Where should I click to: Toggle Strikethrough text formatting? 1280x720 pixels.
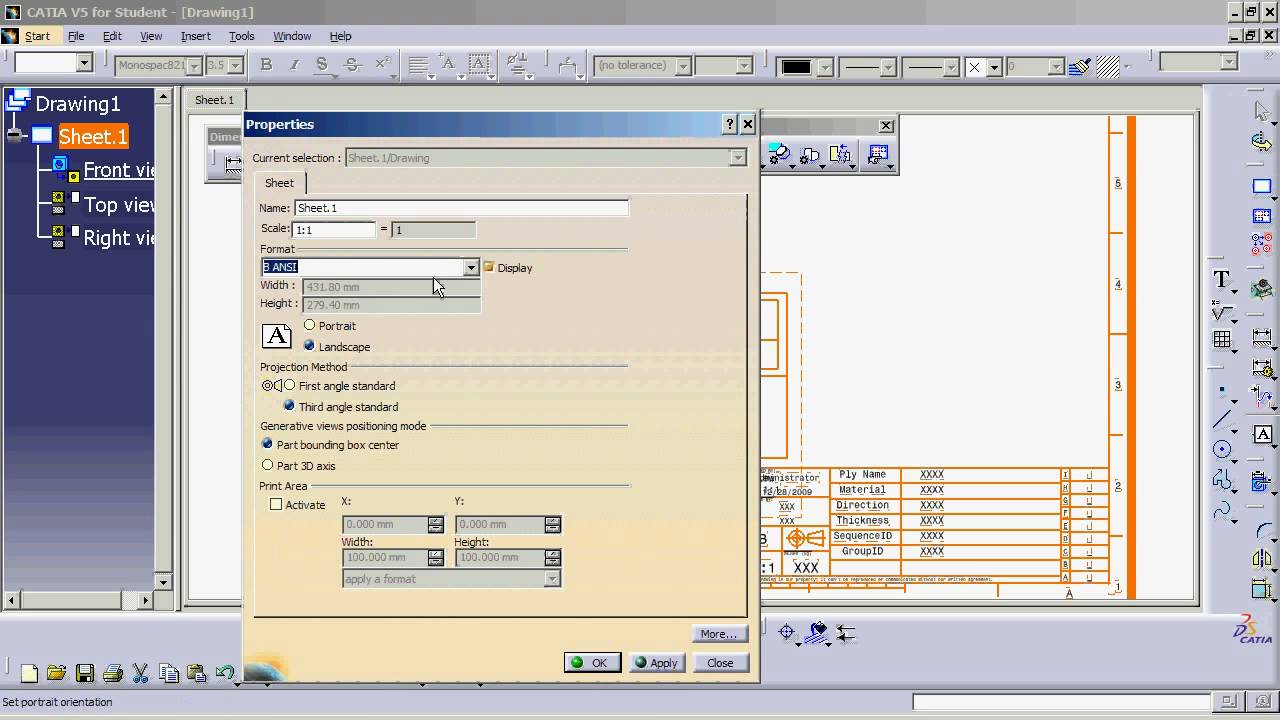[x=351, y=65]
